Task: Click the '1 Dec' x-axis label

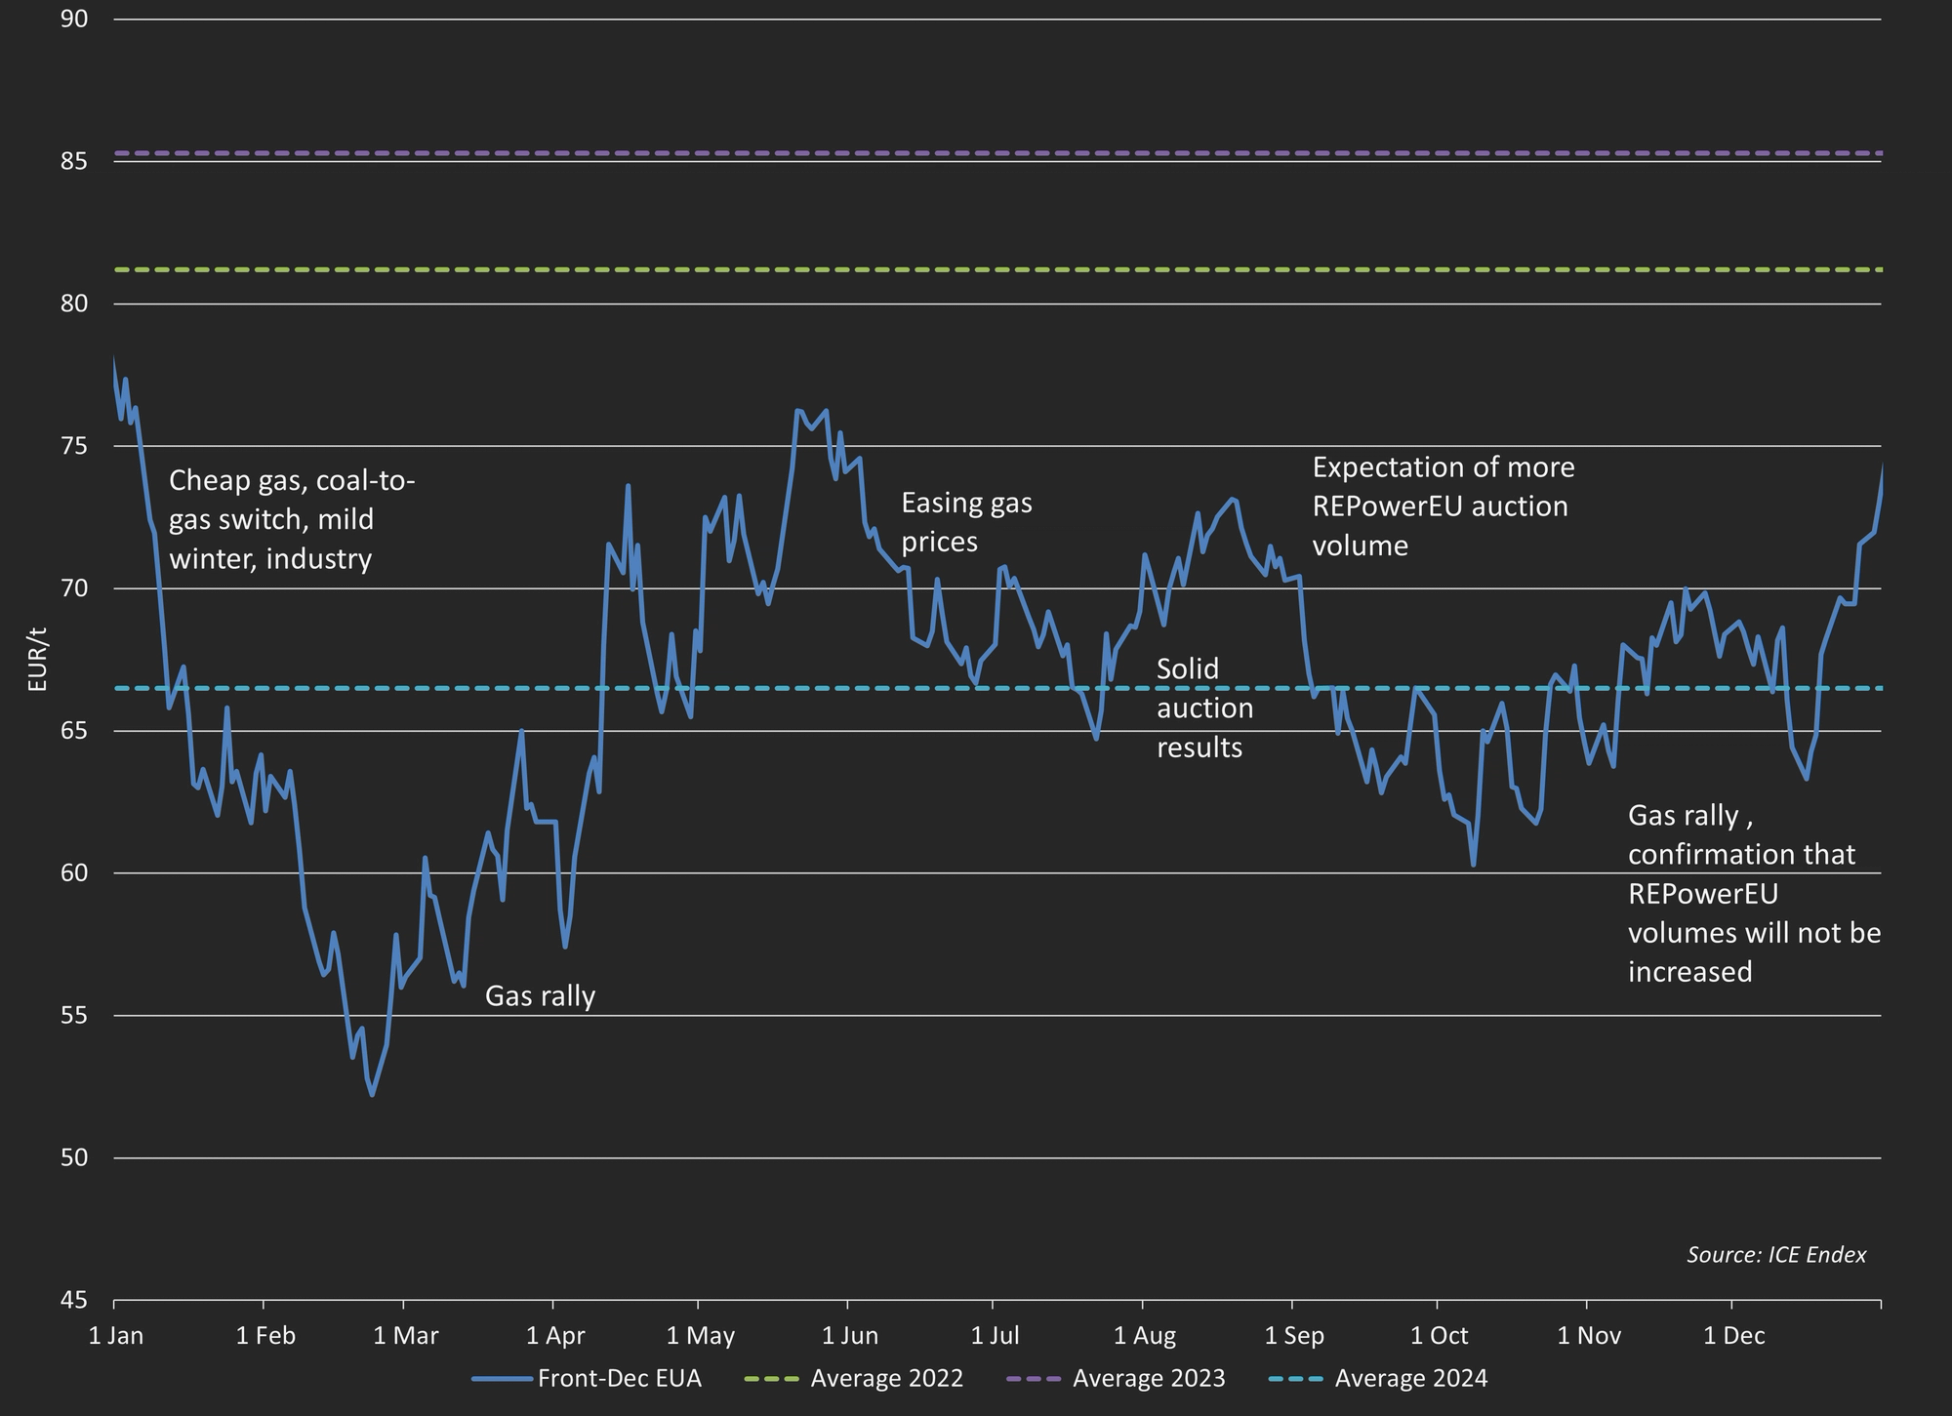Action: [1734, 1335]
